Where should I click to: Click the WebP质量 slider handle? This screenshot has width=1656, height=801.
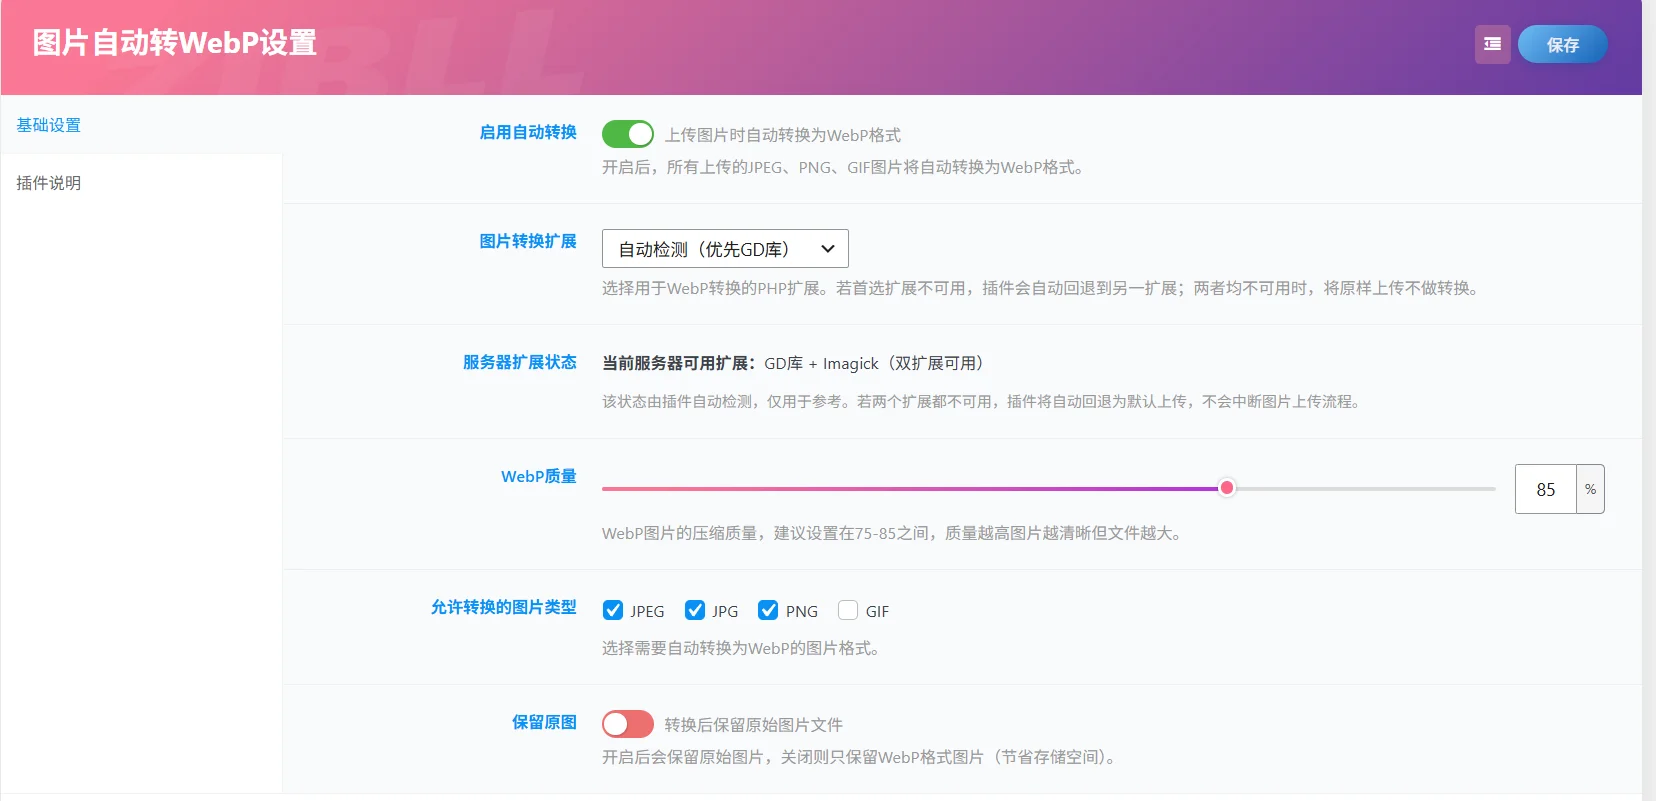(1226, 488)
